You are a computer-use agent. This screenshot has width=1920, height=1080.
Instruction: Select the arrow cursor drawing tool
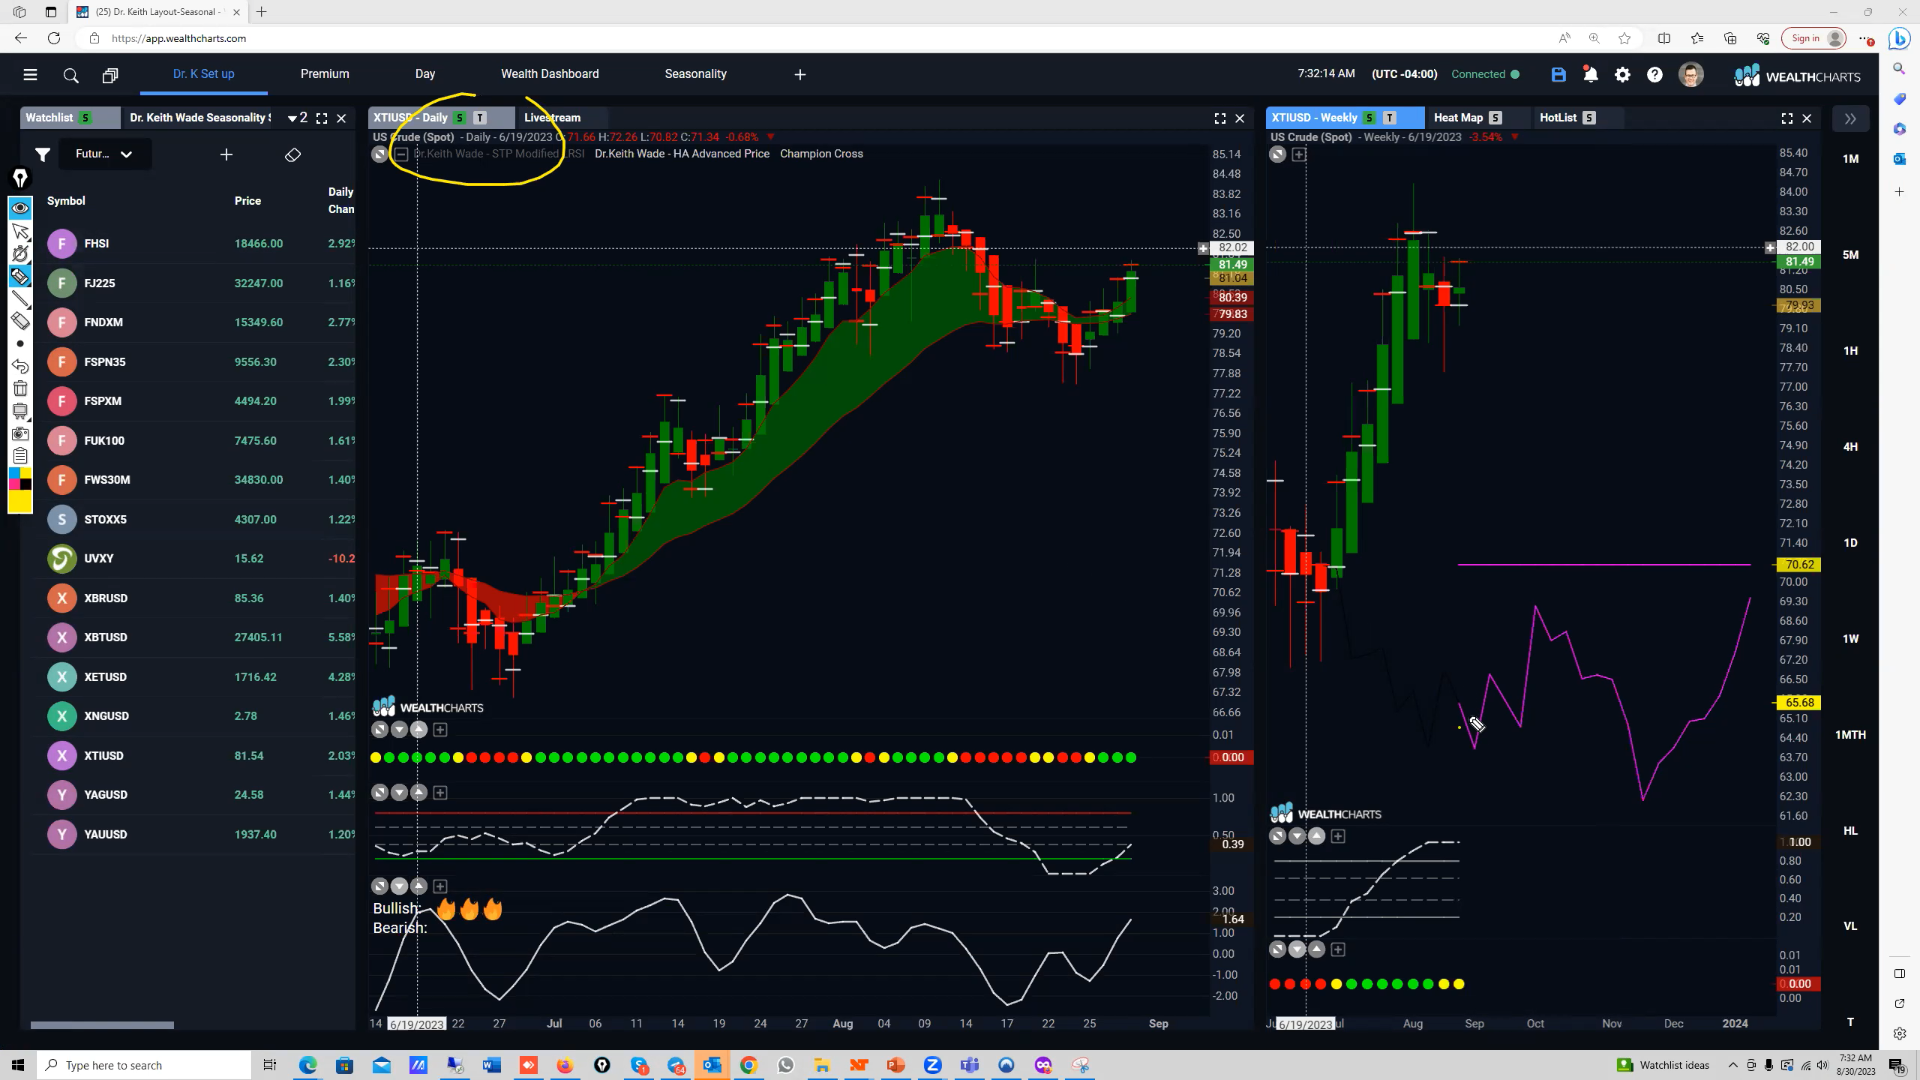(x=20, y=231)
